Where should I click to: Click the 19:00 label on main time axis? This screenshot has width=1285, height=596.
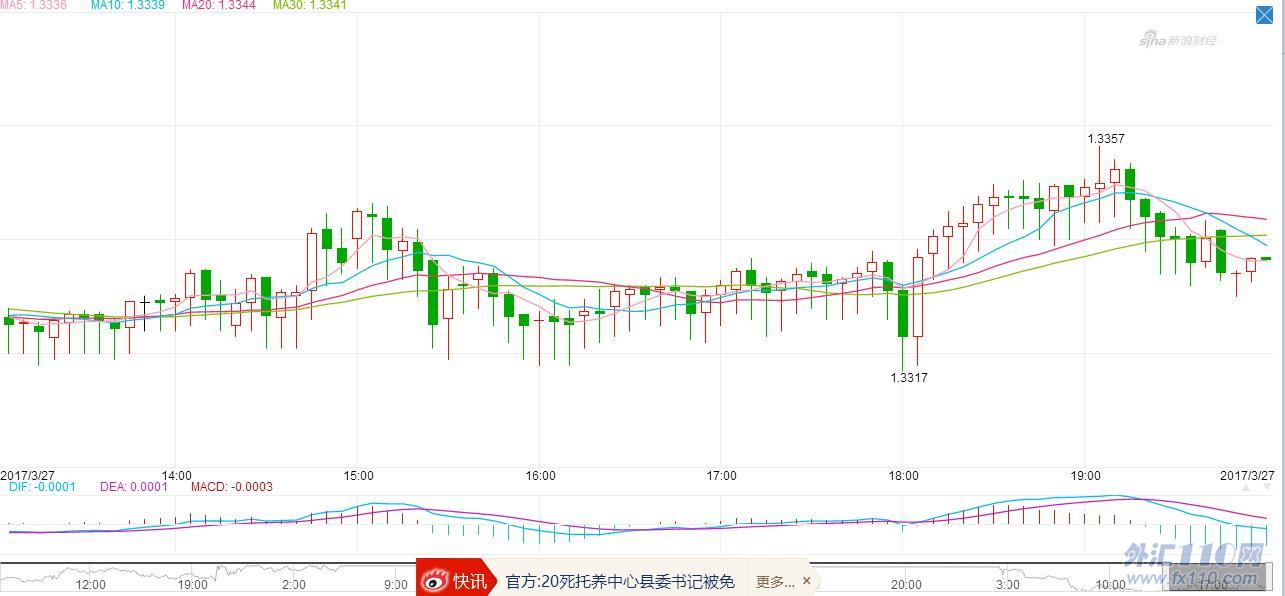click(1085, 476)
